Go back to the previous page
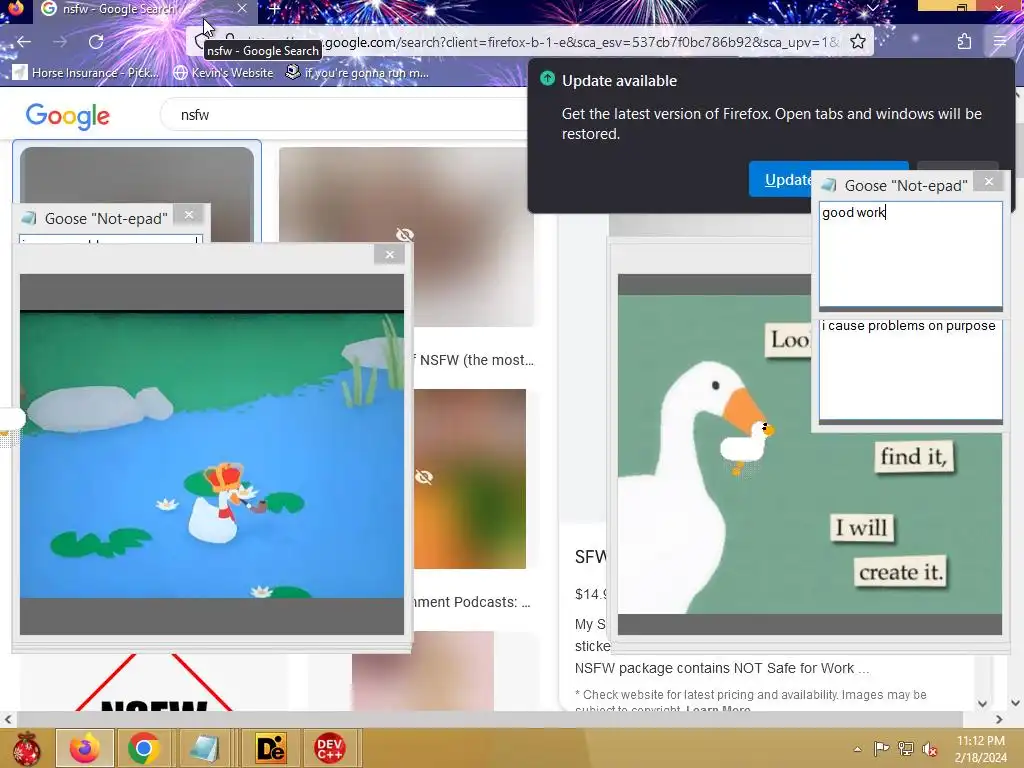 point(24,42)
